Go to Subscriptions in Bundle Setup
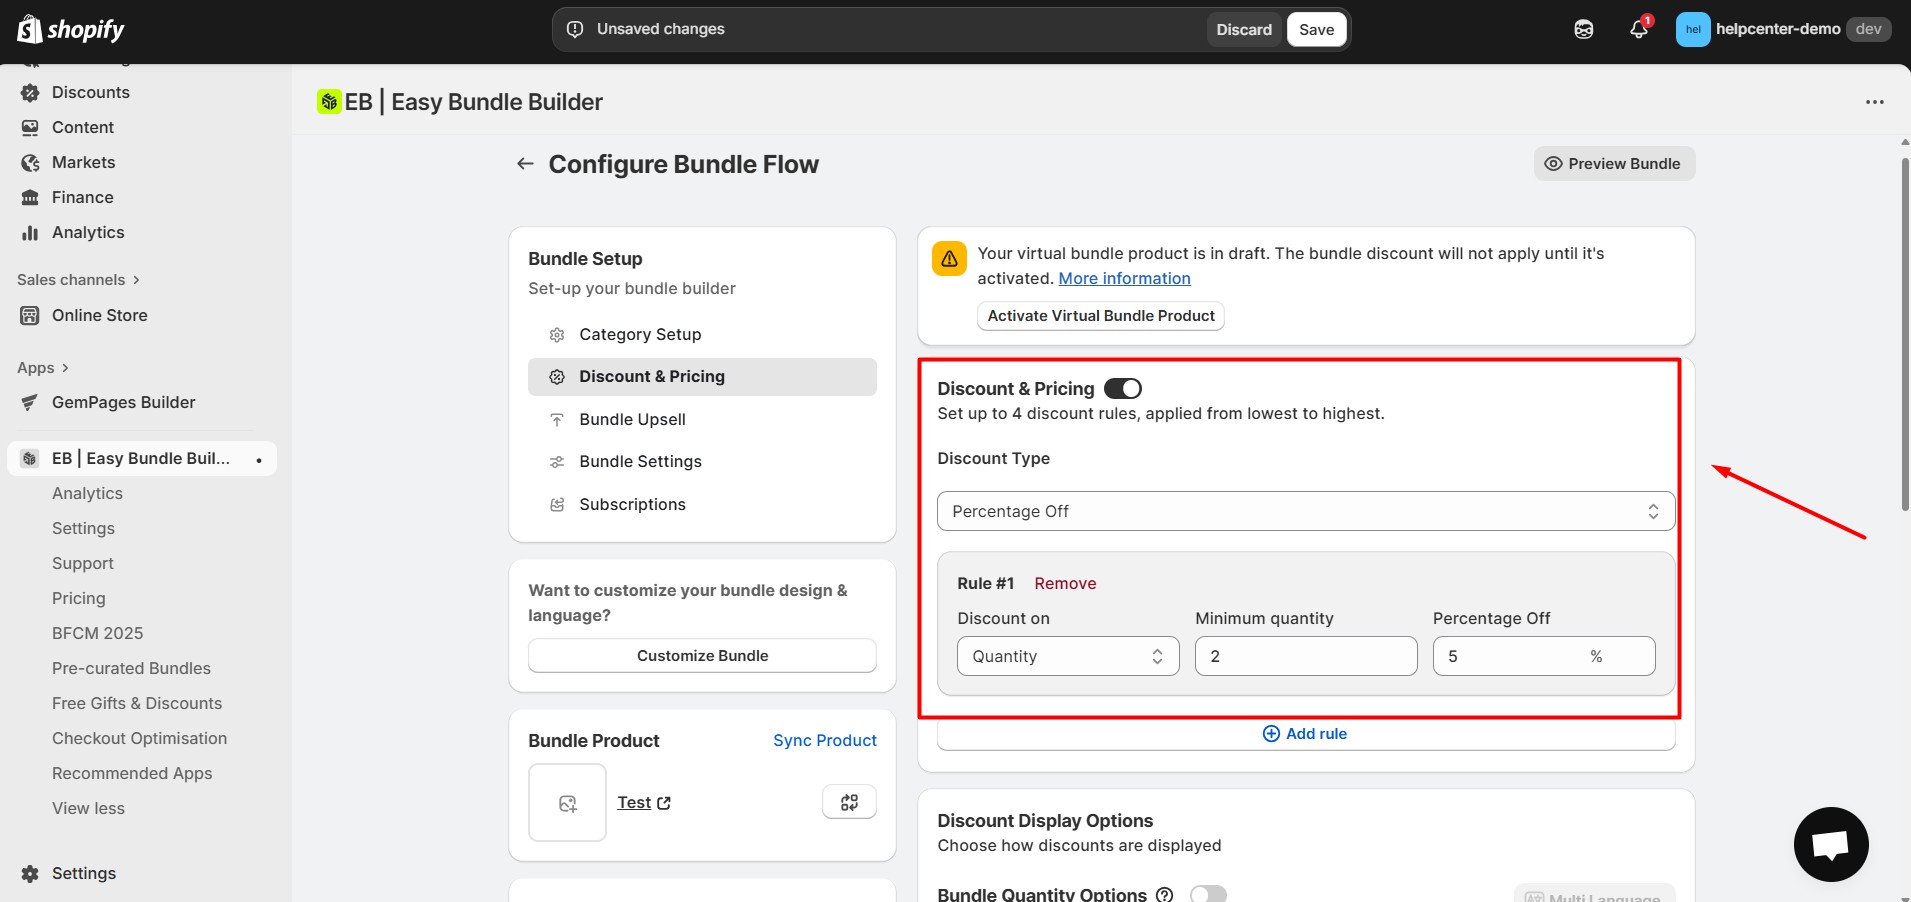1911x902 pixels. point(632,504)
